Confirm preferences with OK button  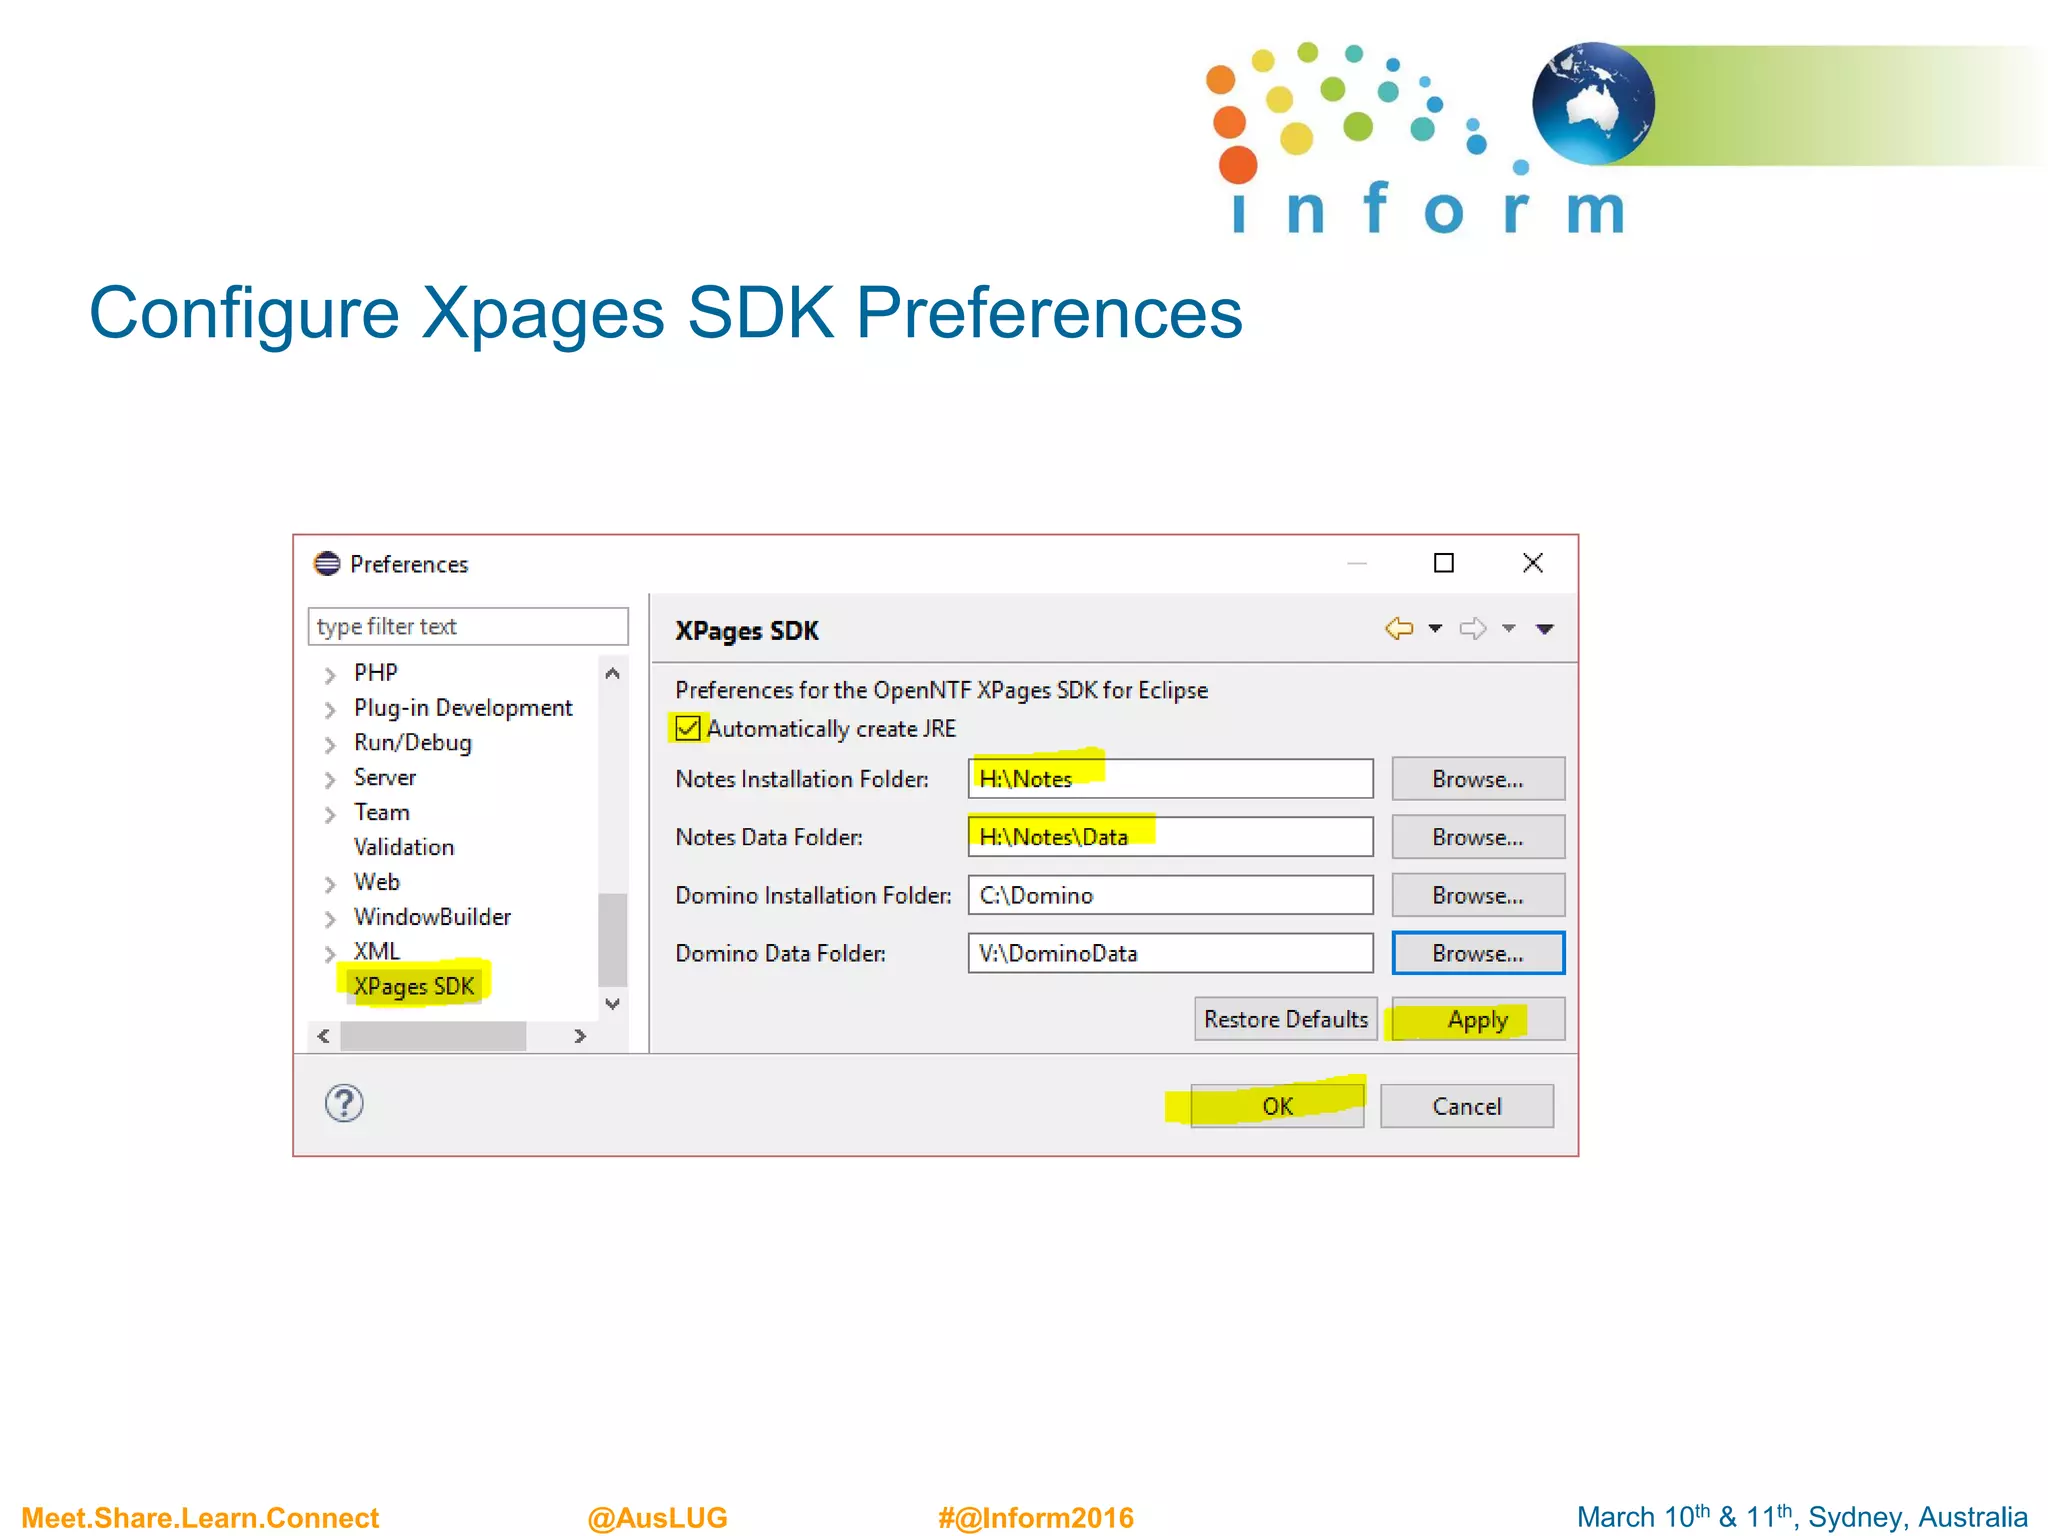coord(1277,1105)
